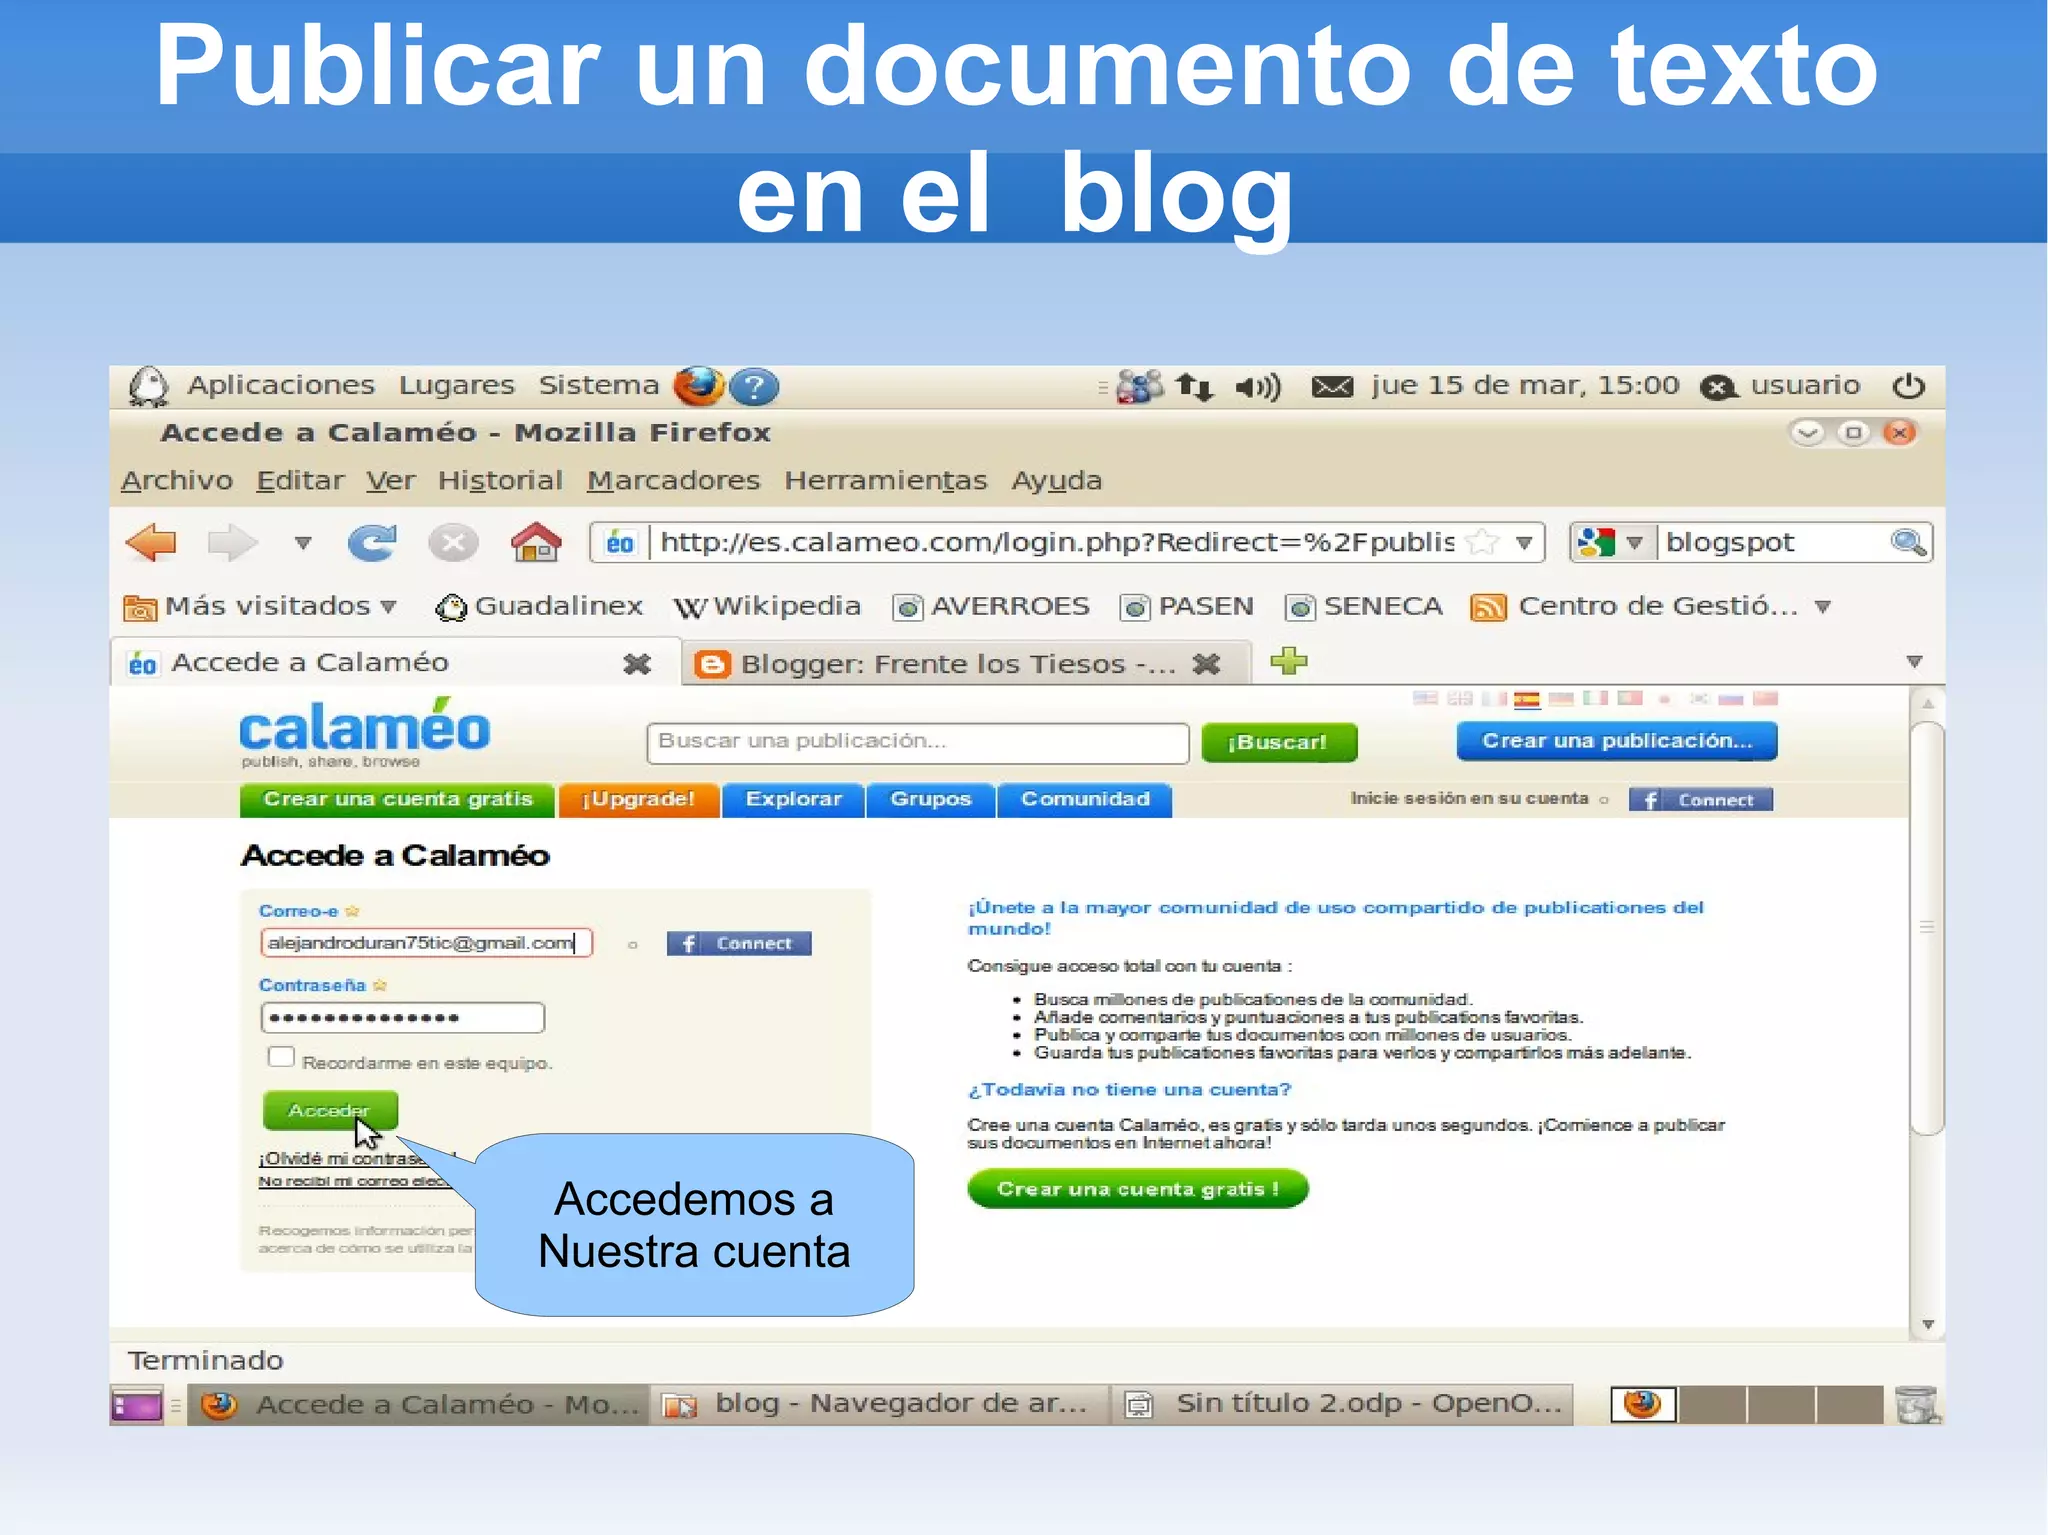Open the Lugares panel menu
Image resolution: width=2048 pixels, height=1535 pixels.
coord(456,386)
